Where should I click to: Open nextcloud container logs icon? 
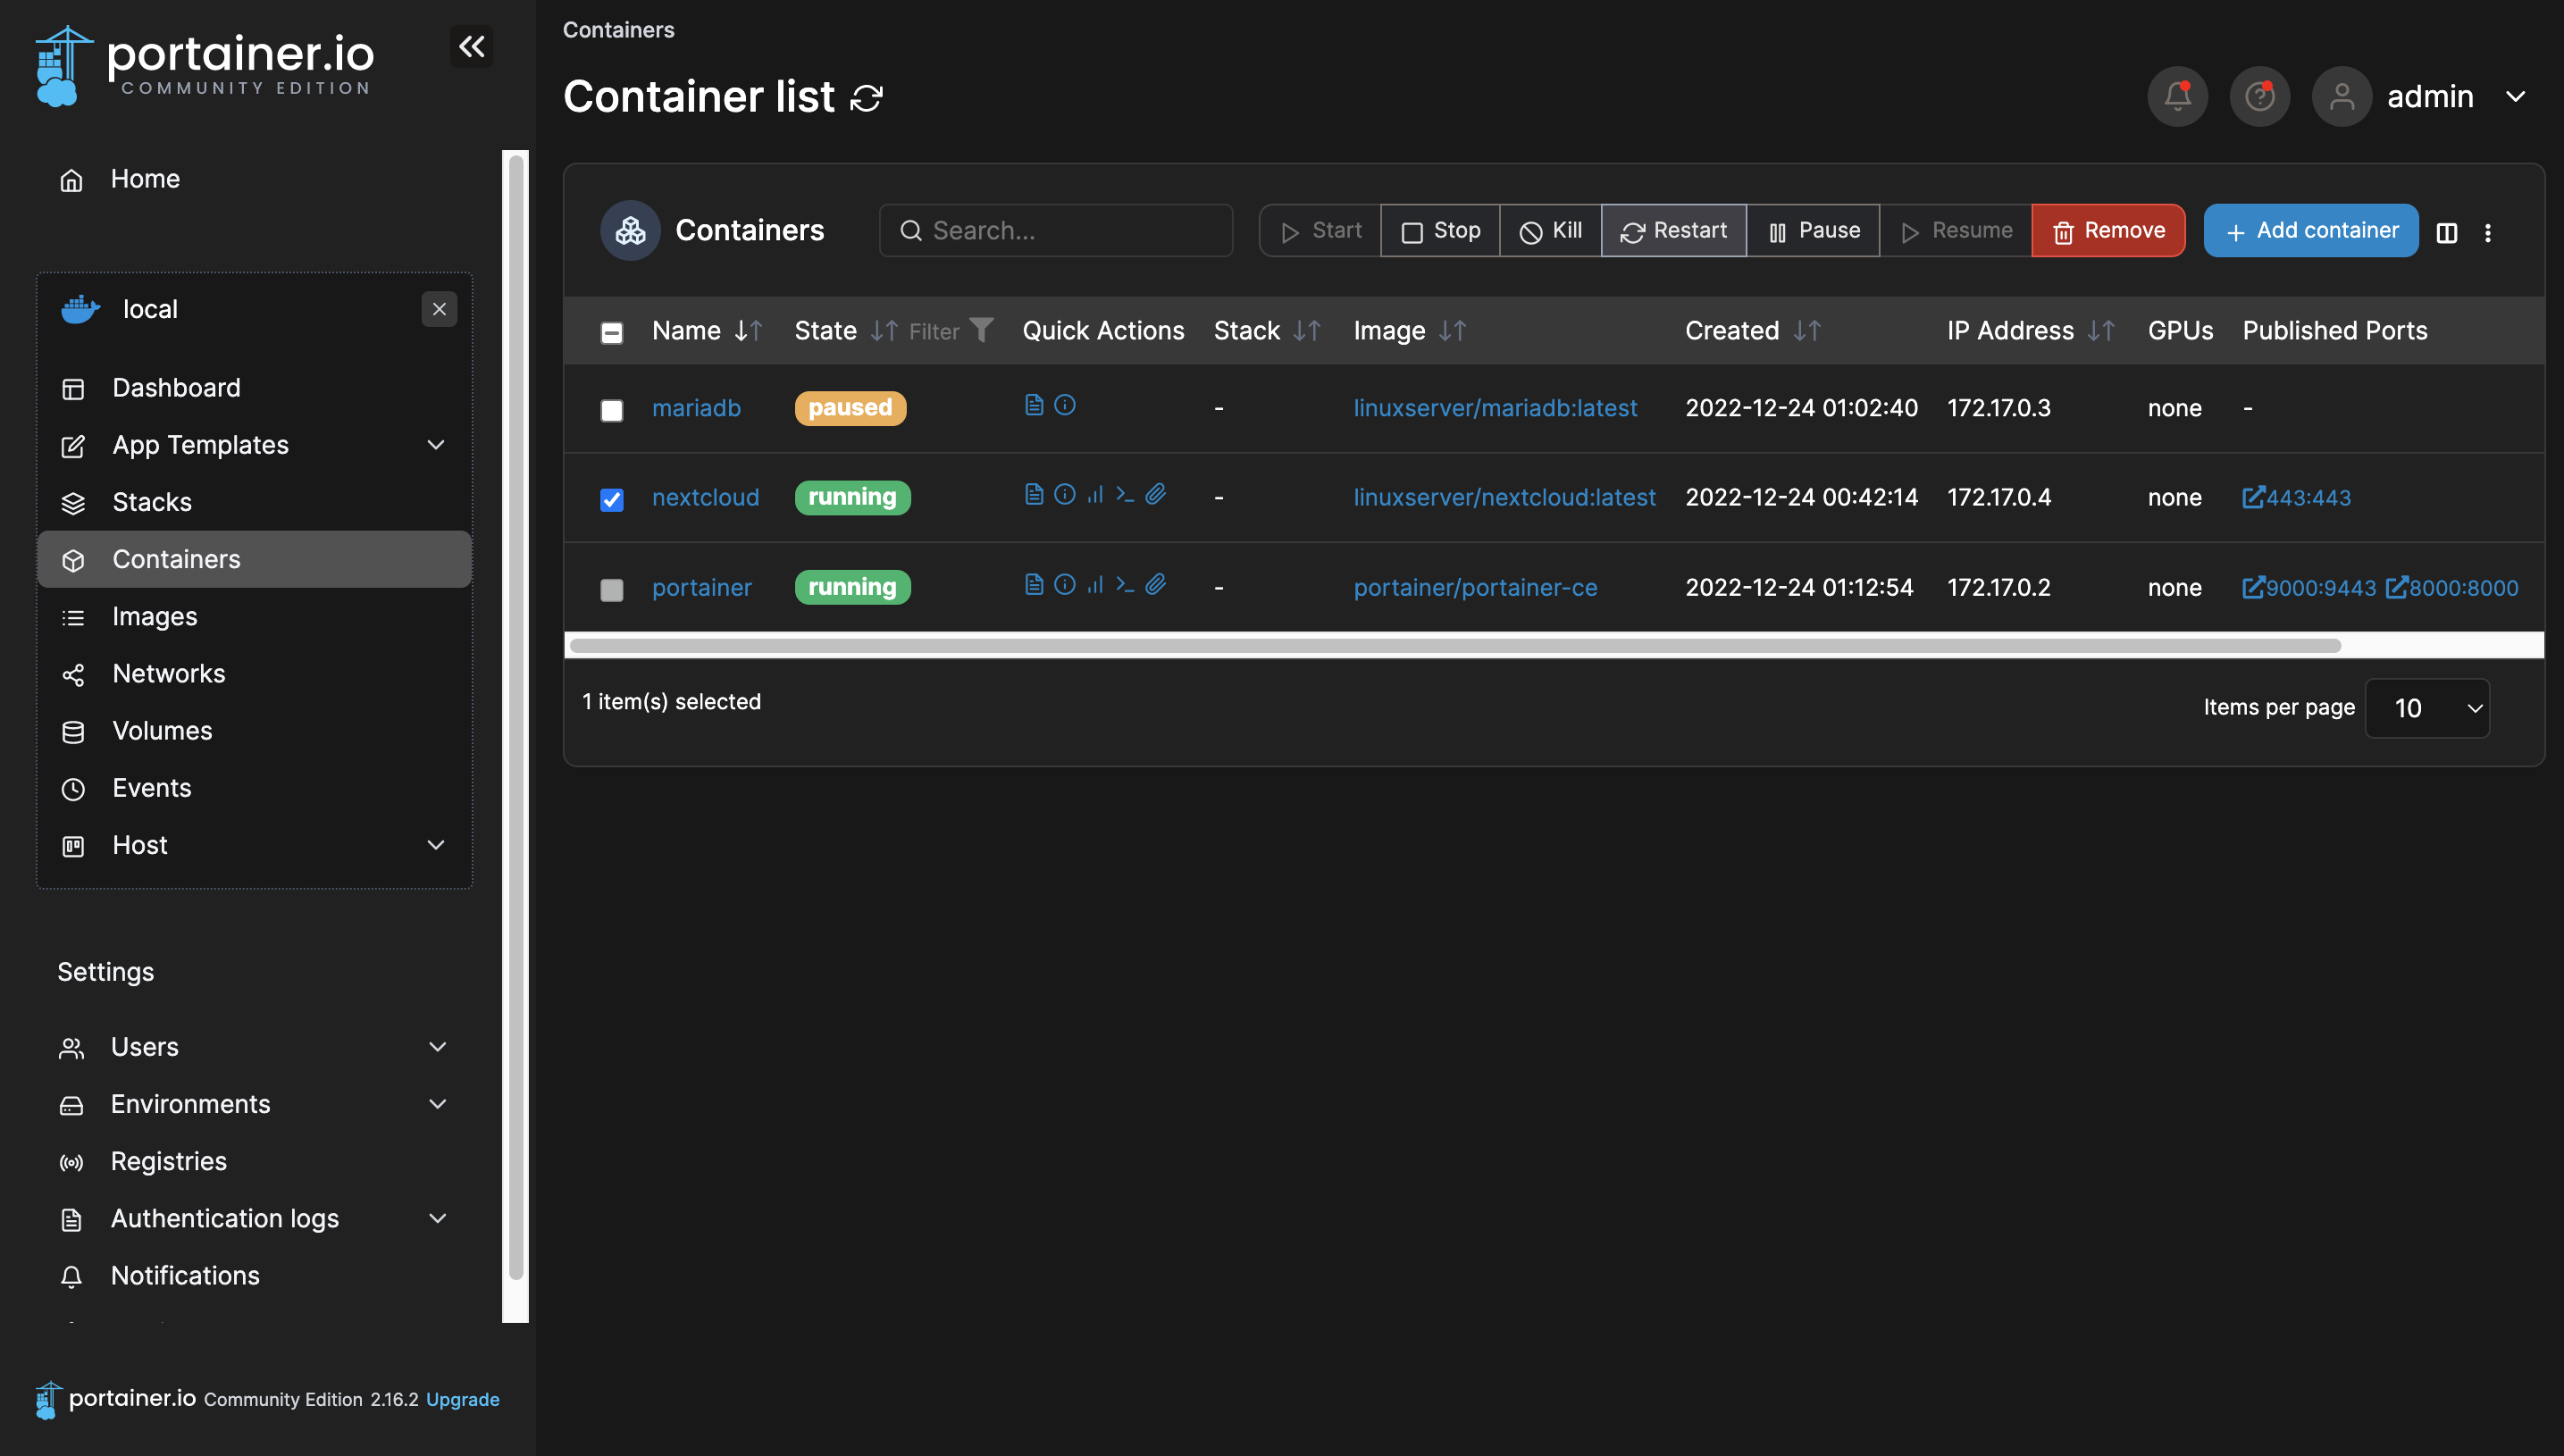pyautogui.click(x=1034, y=494)
